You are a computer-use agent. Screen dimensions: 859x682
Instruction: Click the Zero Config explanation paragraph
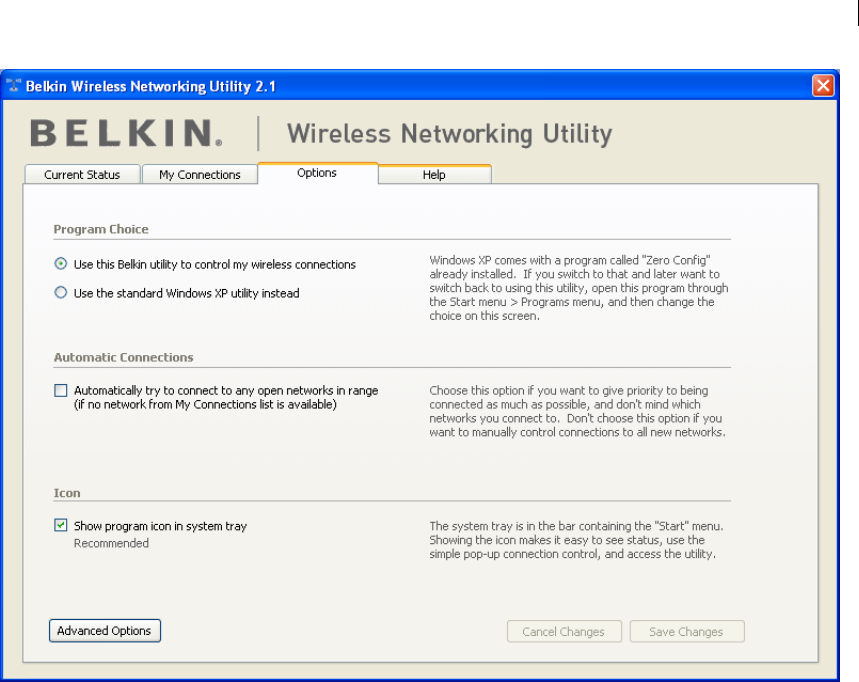pyautogui.click(x=579, y=288)
